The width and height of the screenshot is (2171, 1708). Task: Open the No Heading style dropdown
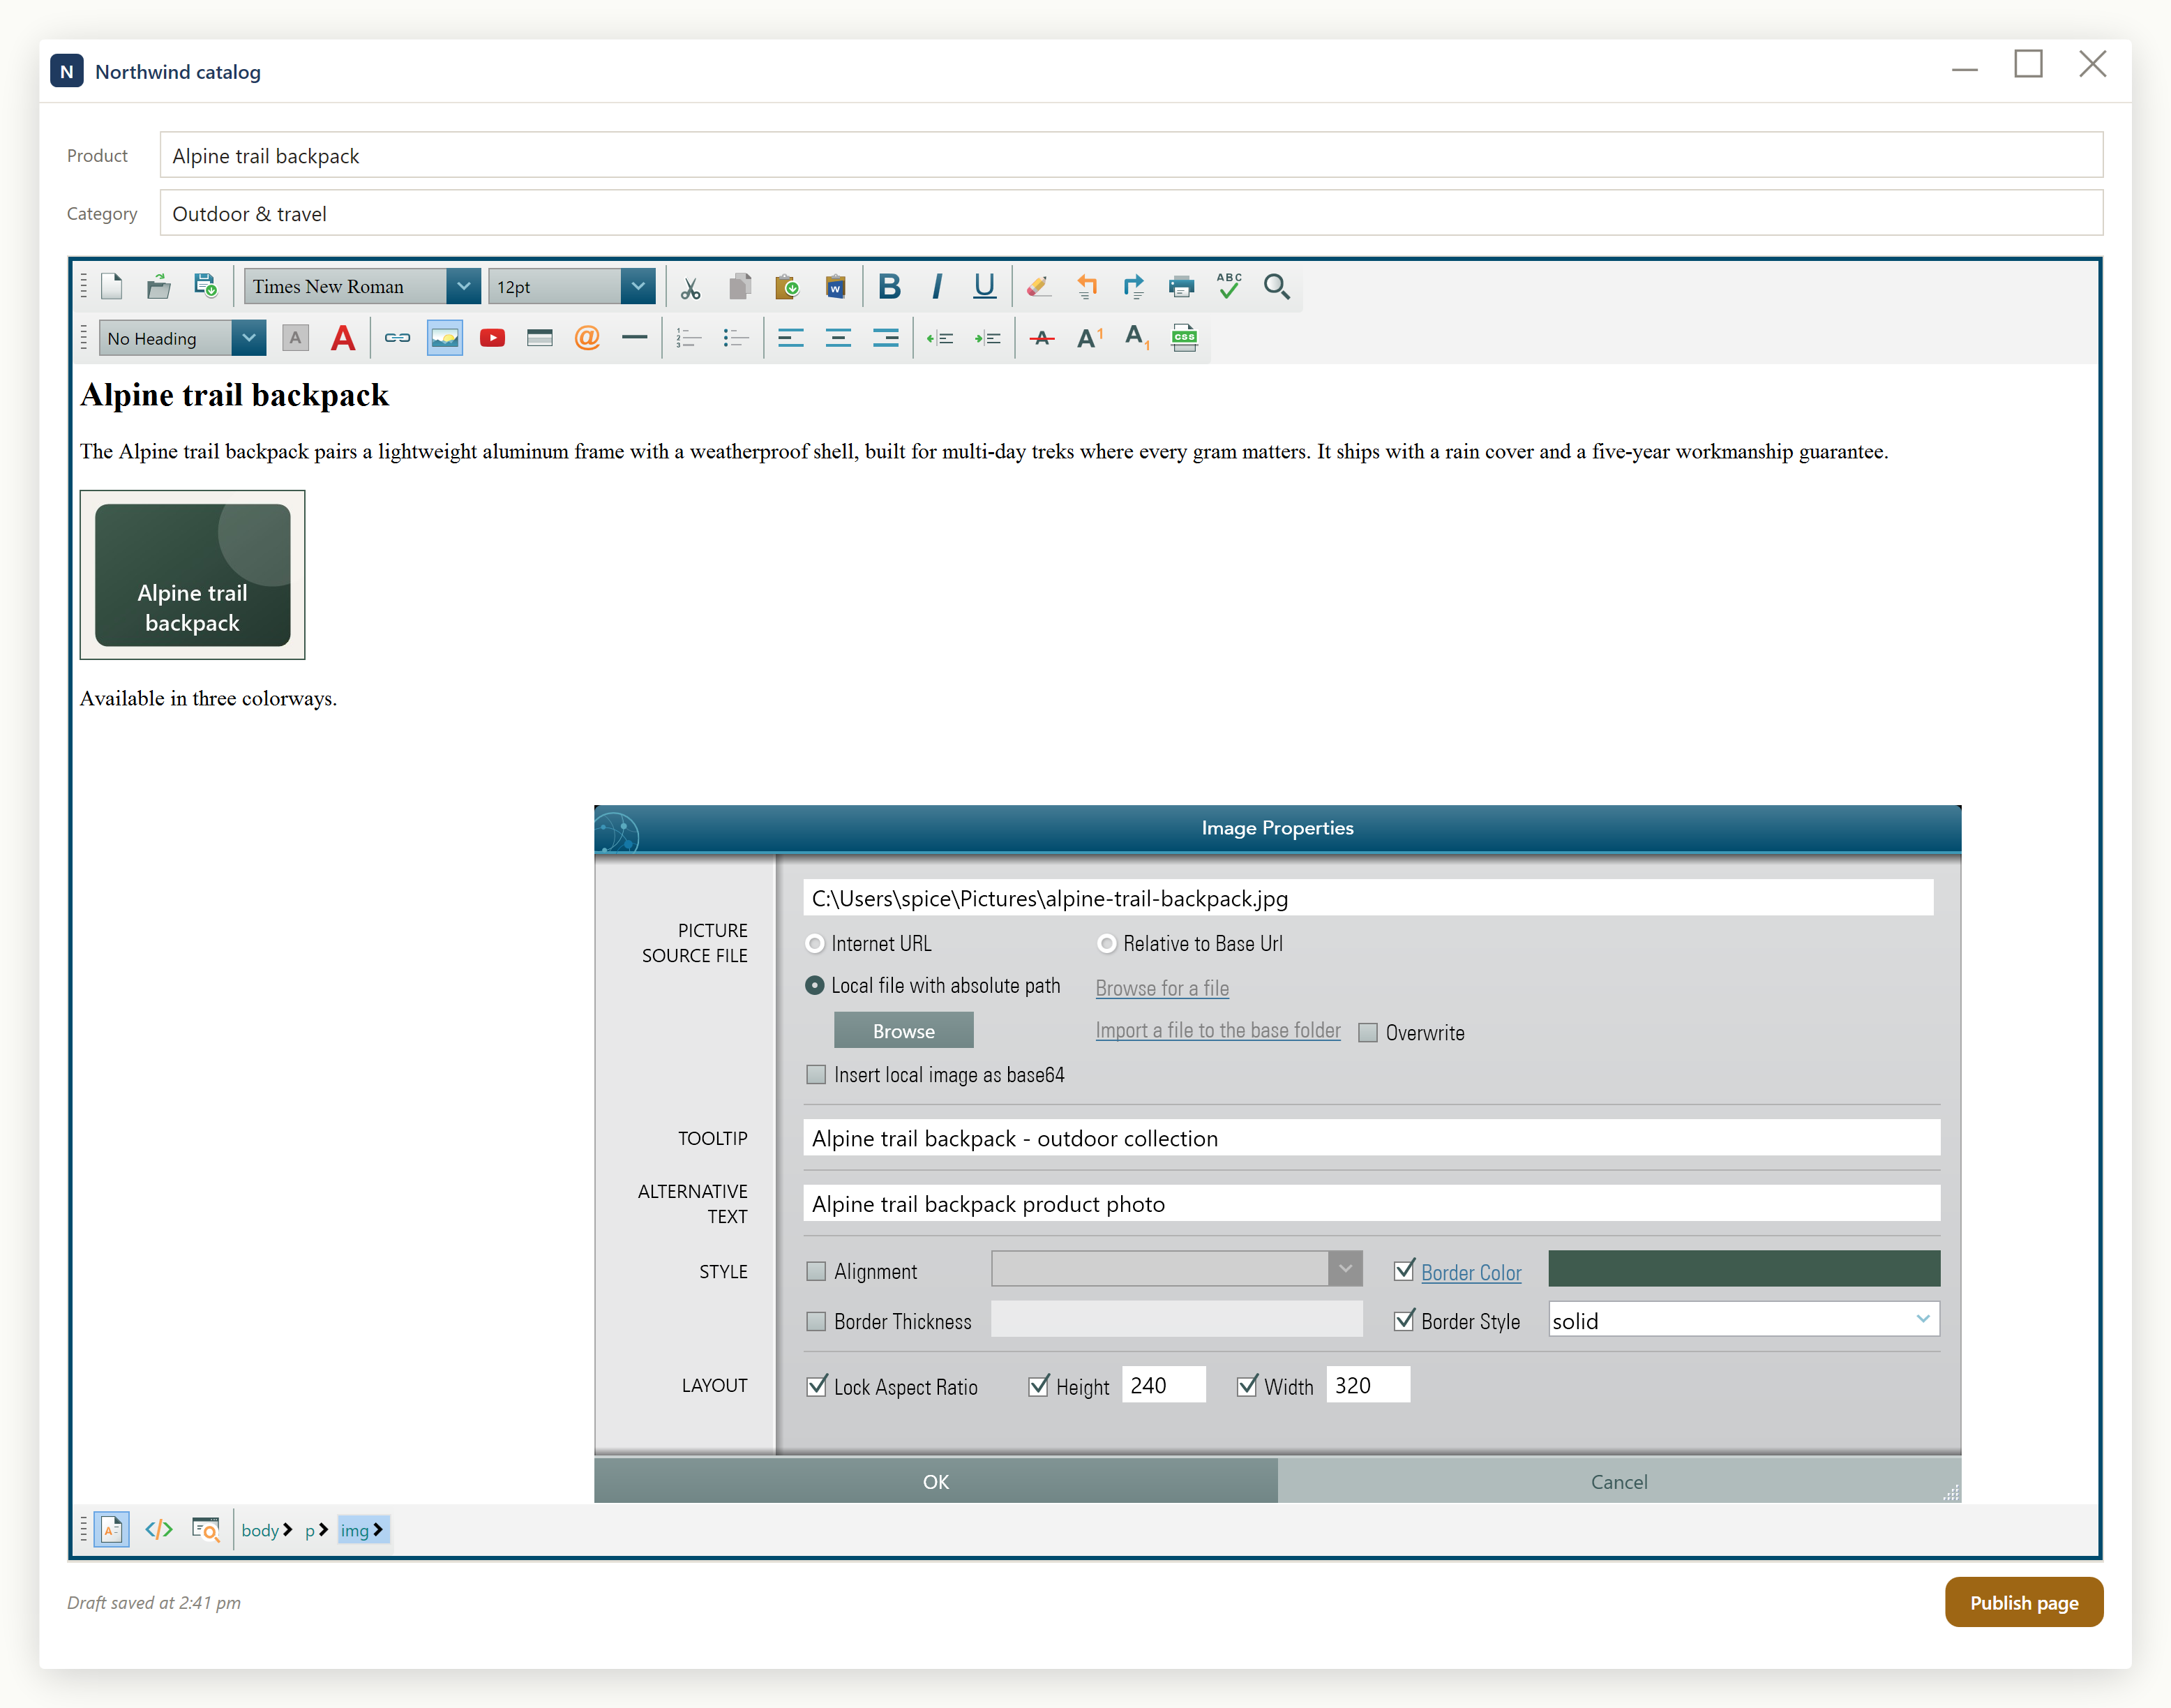click(248, 338)
